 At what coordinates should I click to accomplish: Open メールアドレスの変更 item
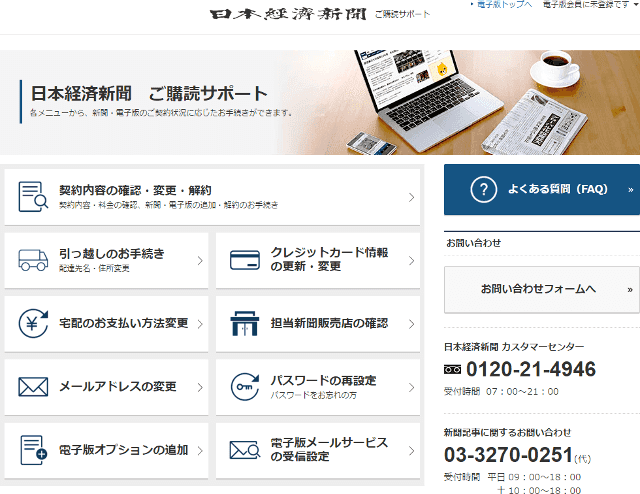click(x=106, y=387)
